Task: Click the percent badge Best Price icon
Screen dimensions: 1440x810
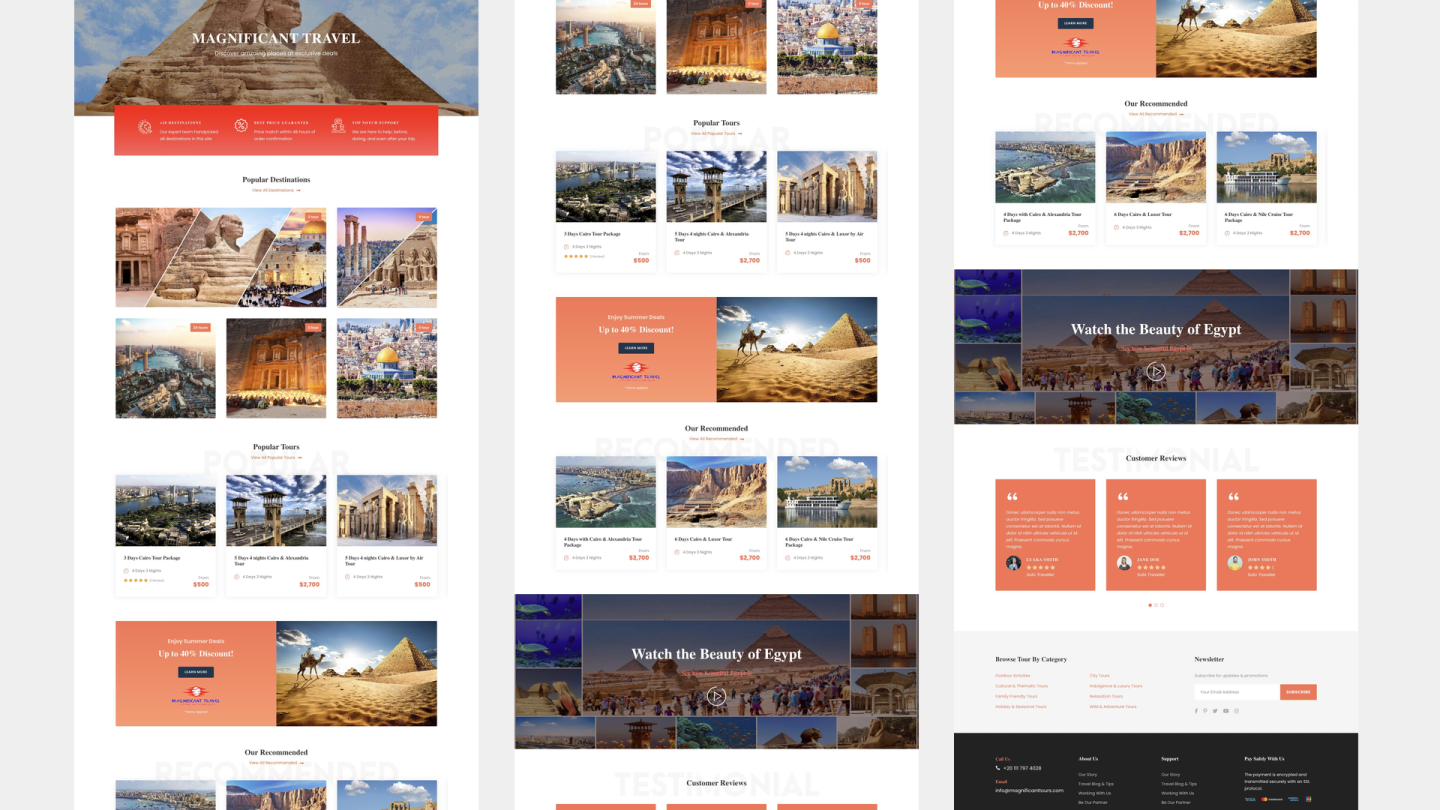Action: coord(241,125)
